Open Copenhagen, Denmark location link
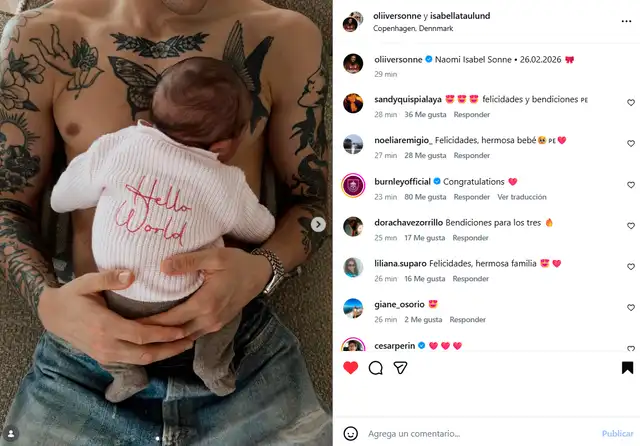640x446 pixels. click(413, 29)
